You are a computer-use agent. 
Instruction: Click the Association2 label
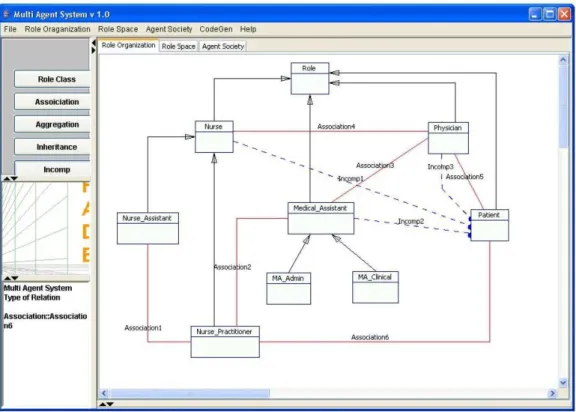point(233,267)
